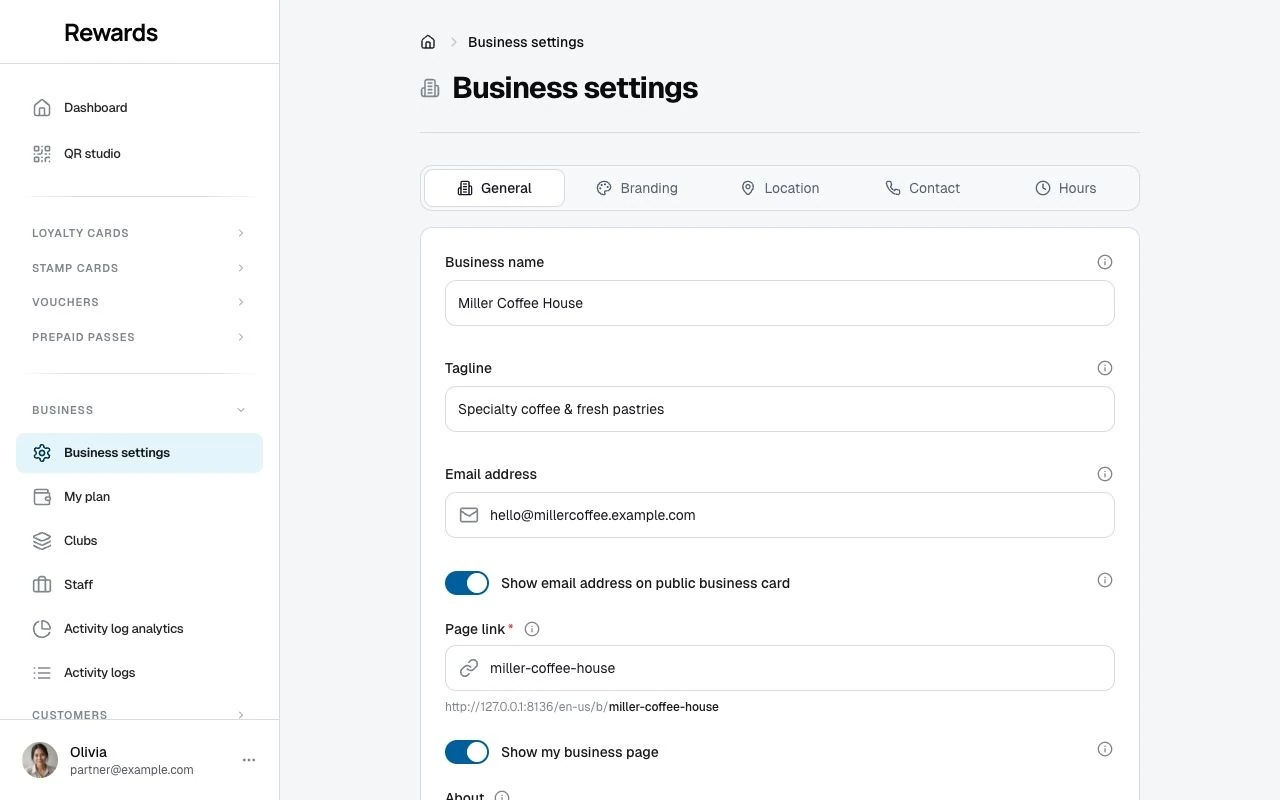Click info icon for Show my business page
The width and height of the screenshot is (1280, 800).
coord(1105,749)
